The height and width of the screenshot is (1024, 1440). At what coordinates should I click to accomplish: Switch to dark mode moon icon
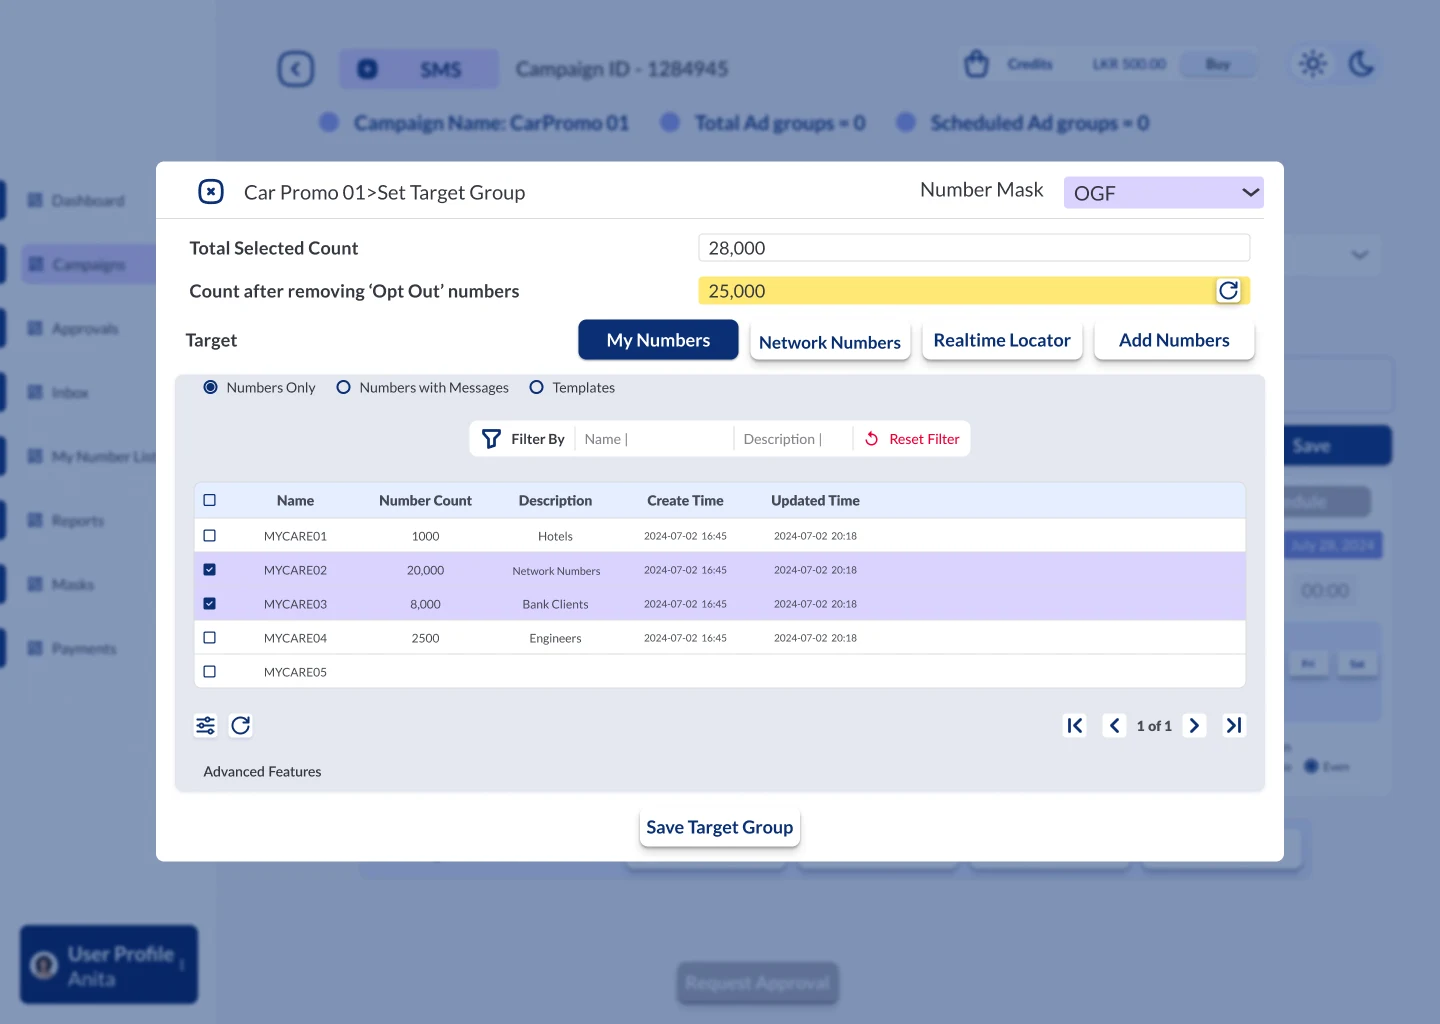point(1362,64)
